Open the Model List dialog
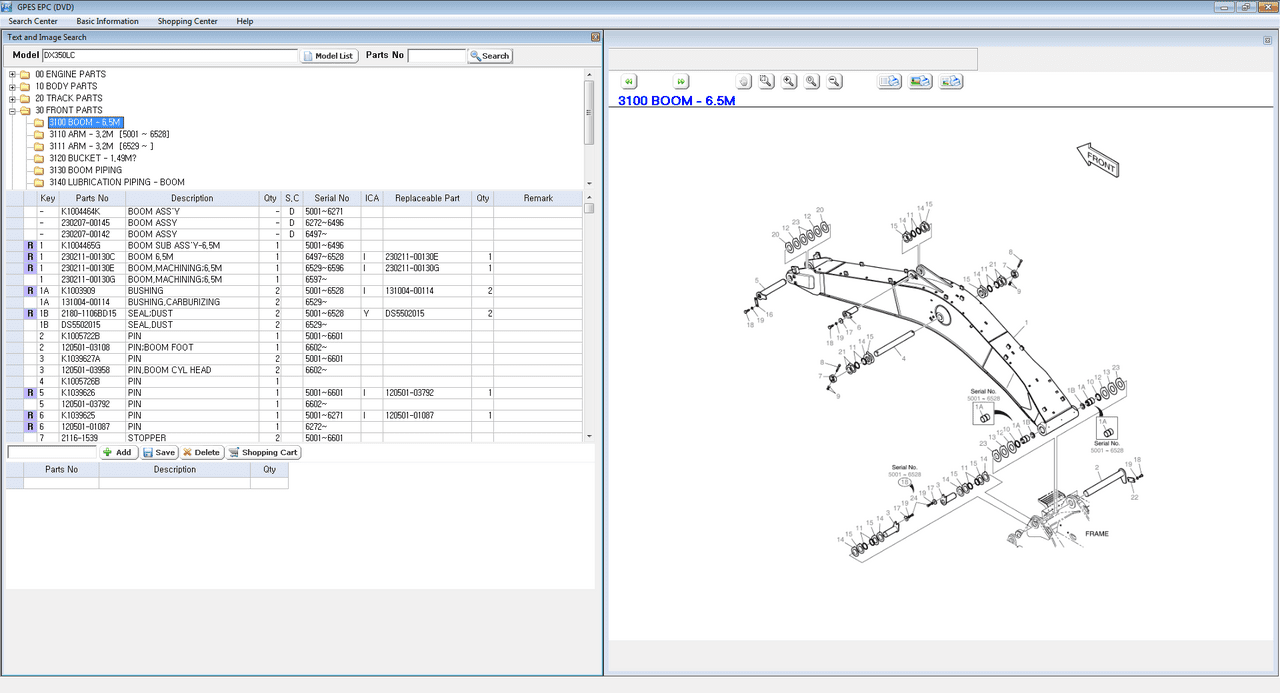This screenshot has width=1280, height=693. coord(328,55)
